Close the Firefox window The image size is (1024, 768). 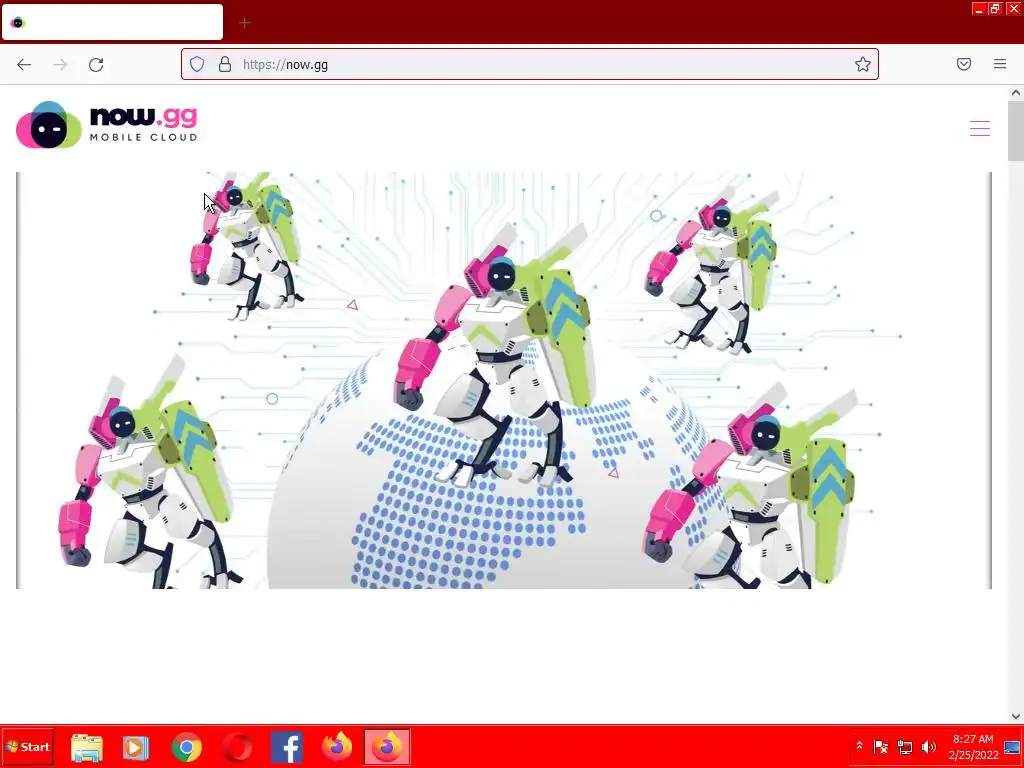[1013, 8]
